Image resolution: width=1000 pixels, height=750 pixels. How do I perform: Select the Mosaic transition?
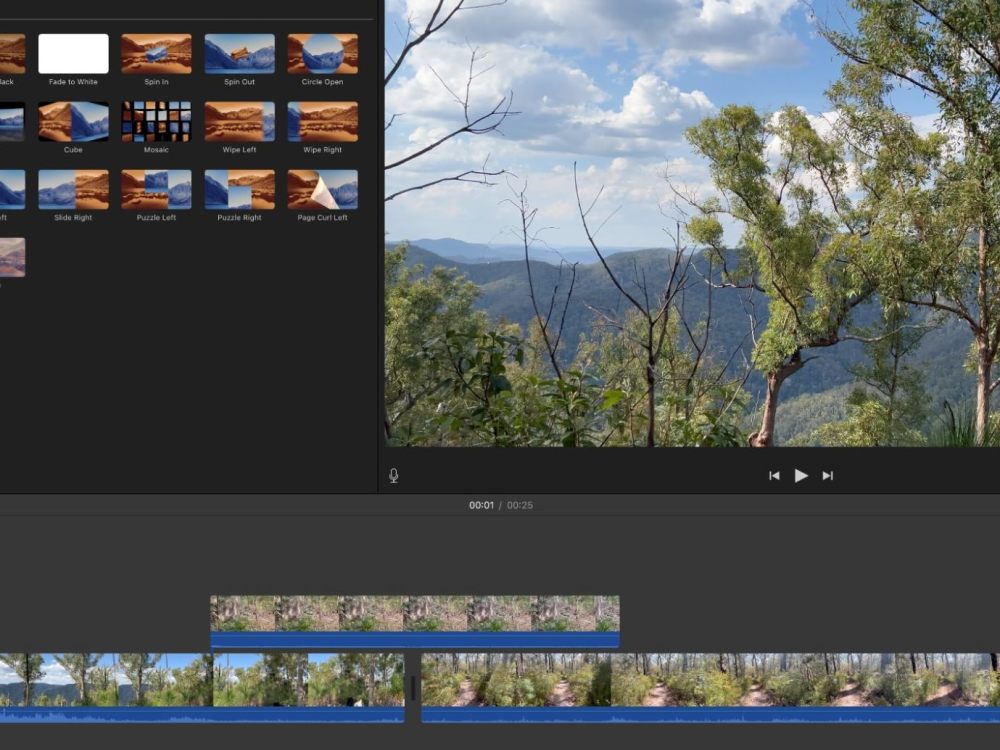pyautogui.click(x=156, y=122)
